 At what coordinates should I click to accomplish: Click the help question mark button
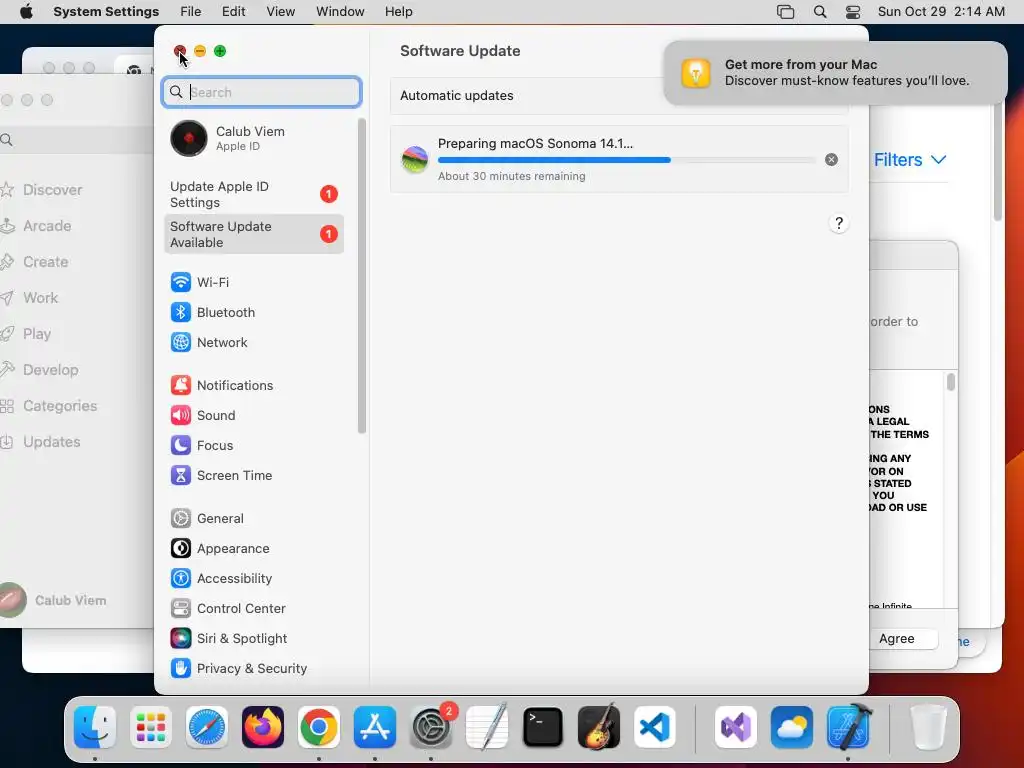[839, 223]
